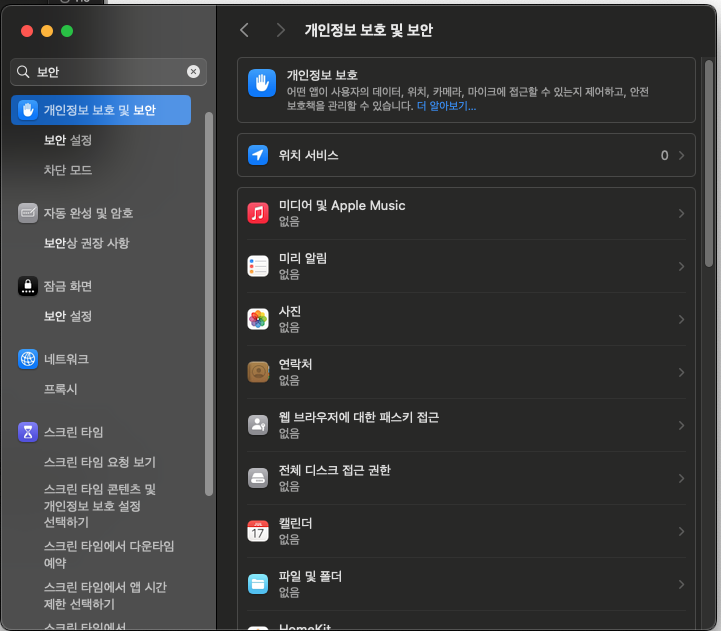The image size is (721, 631).
Task: Click the 캘린더 label text
Action: click(295, 523)
